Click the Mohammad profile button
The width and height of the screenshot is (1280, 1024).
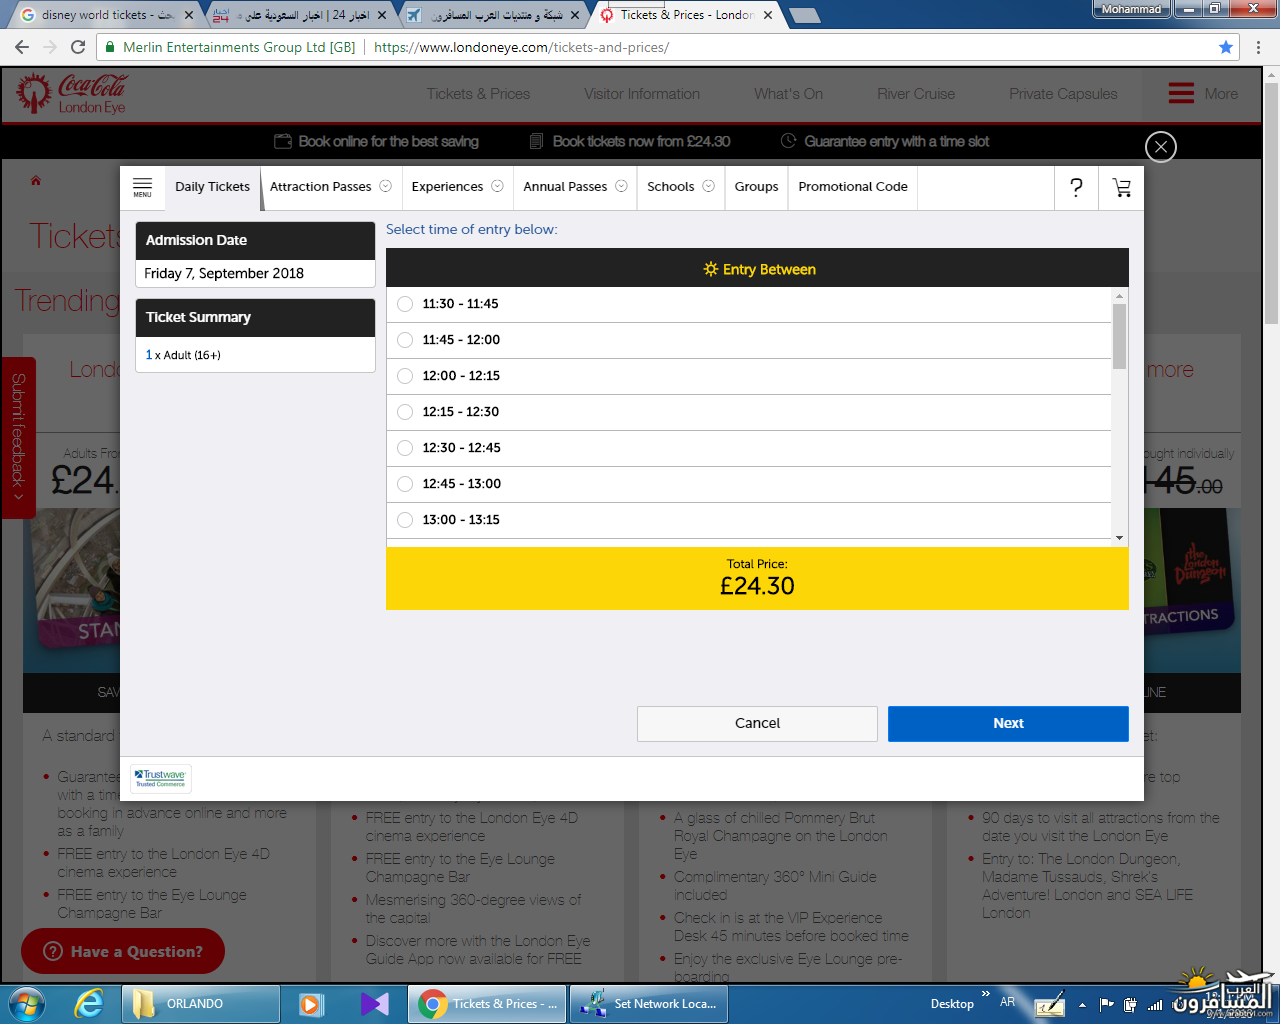pos(1131,9)
